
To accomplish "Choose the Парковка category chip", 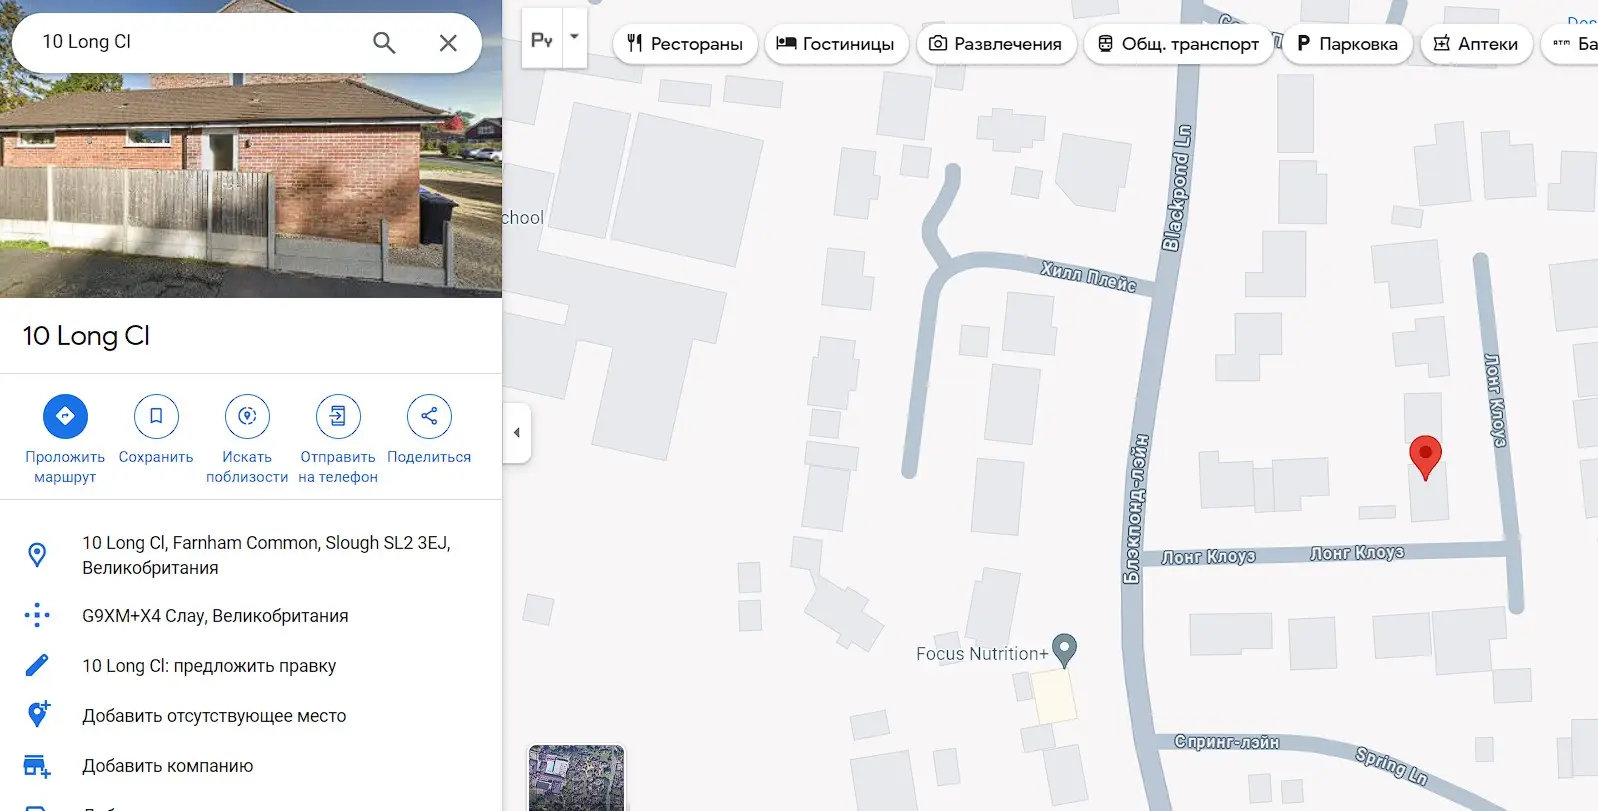I will tap(1347, 44).
